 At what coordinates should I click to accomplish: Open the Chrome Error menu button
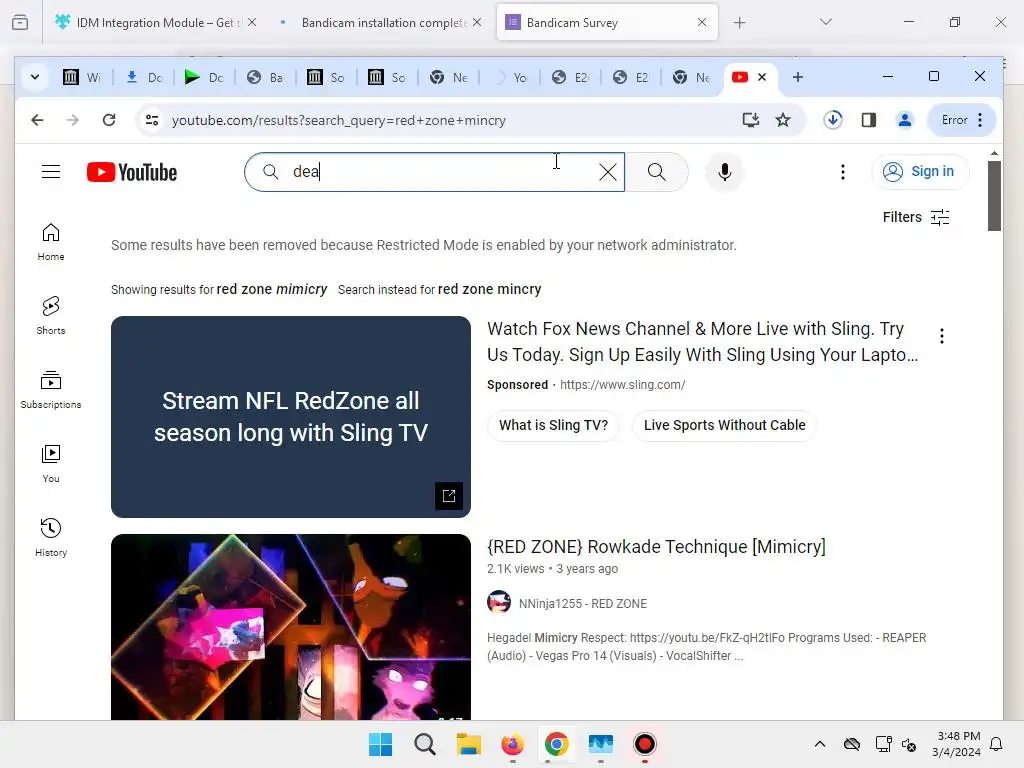pos(963,120)
